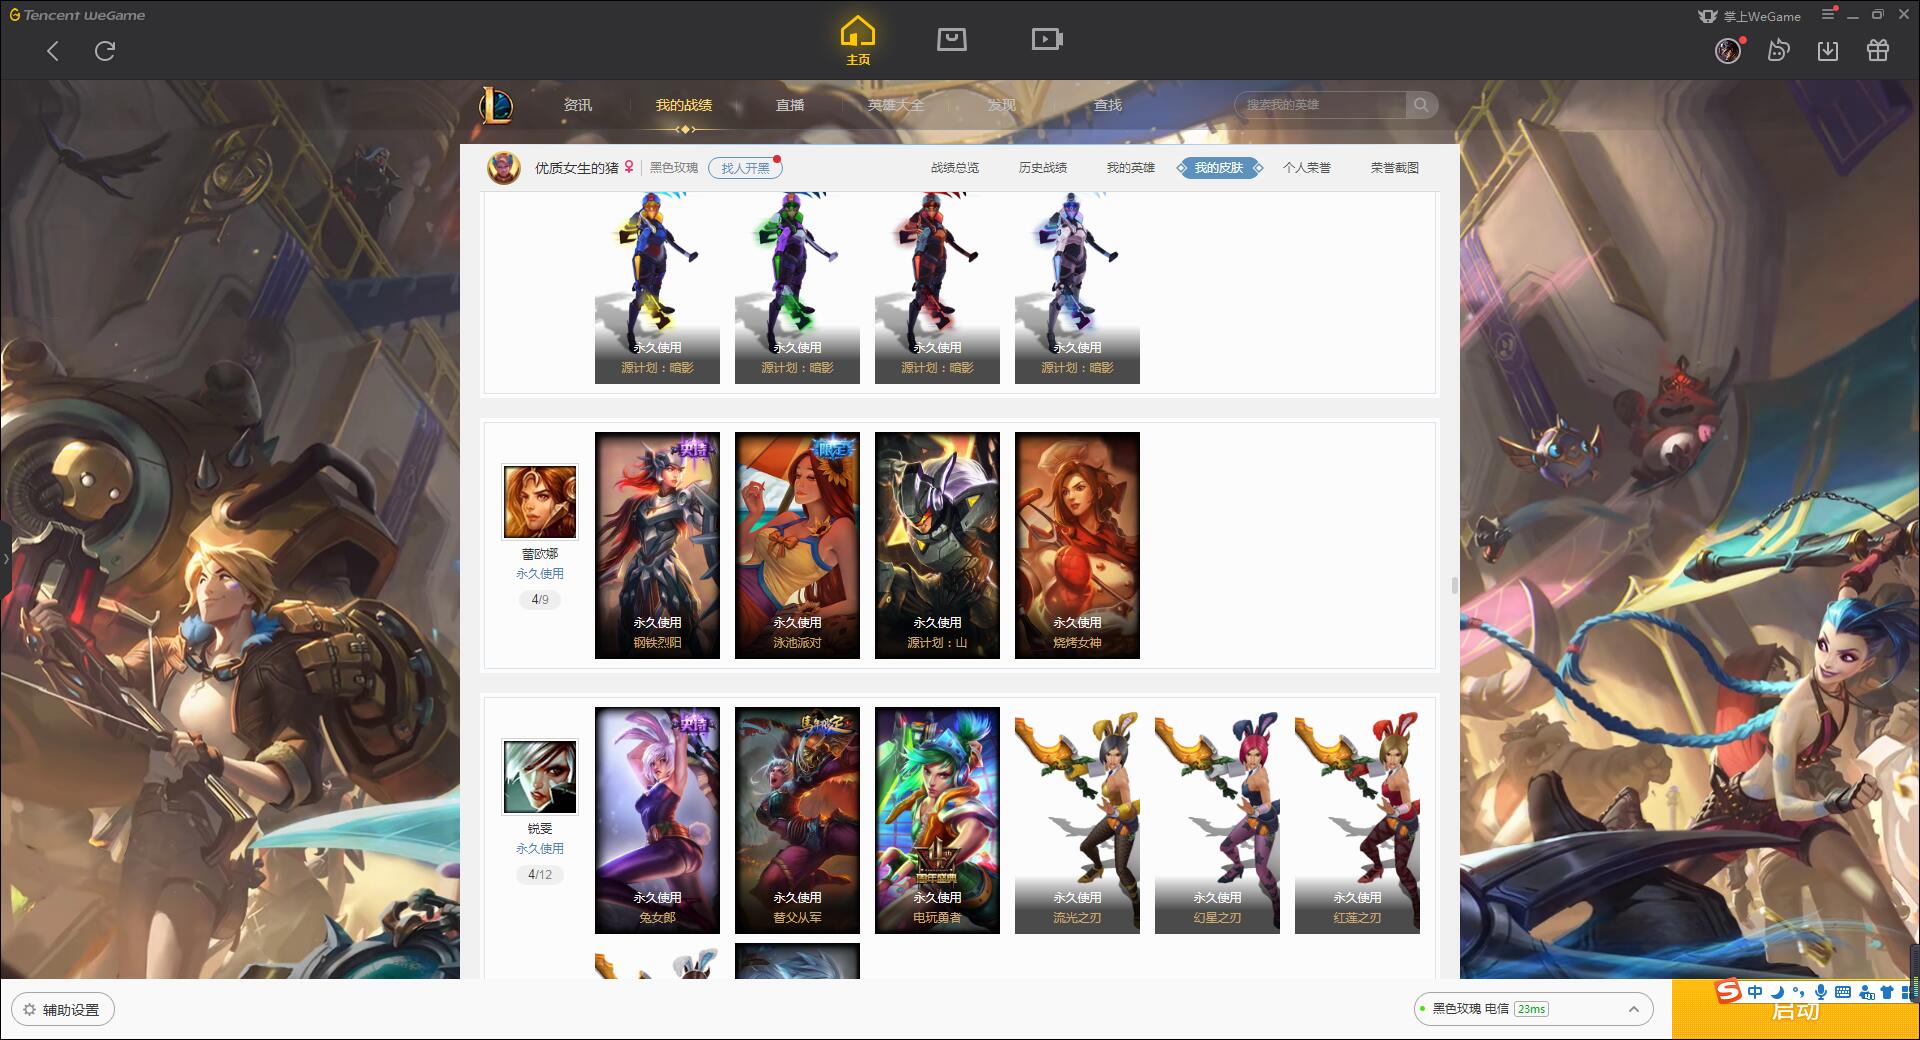Open the gift box icon

coord(1878,50)
